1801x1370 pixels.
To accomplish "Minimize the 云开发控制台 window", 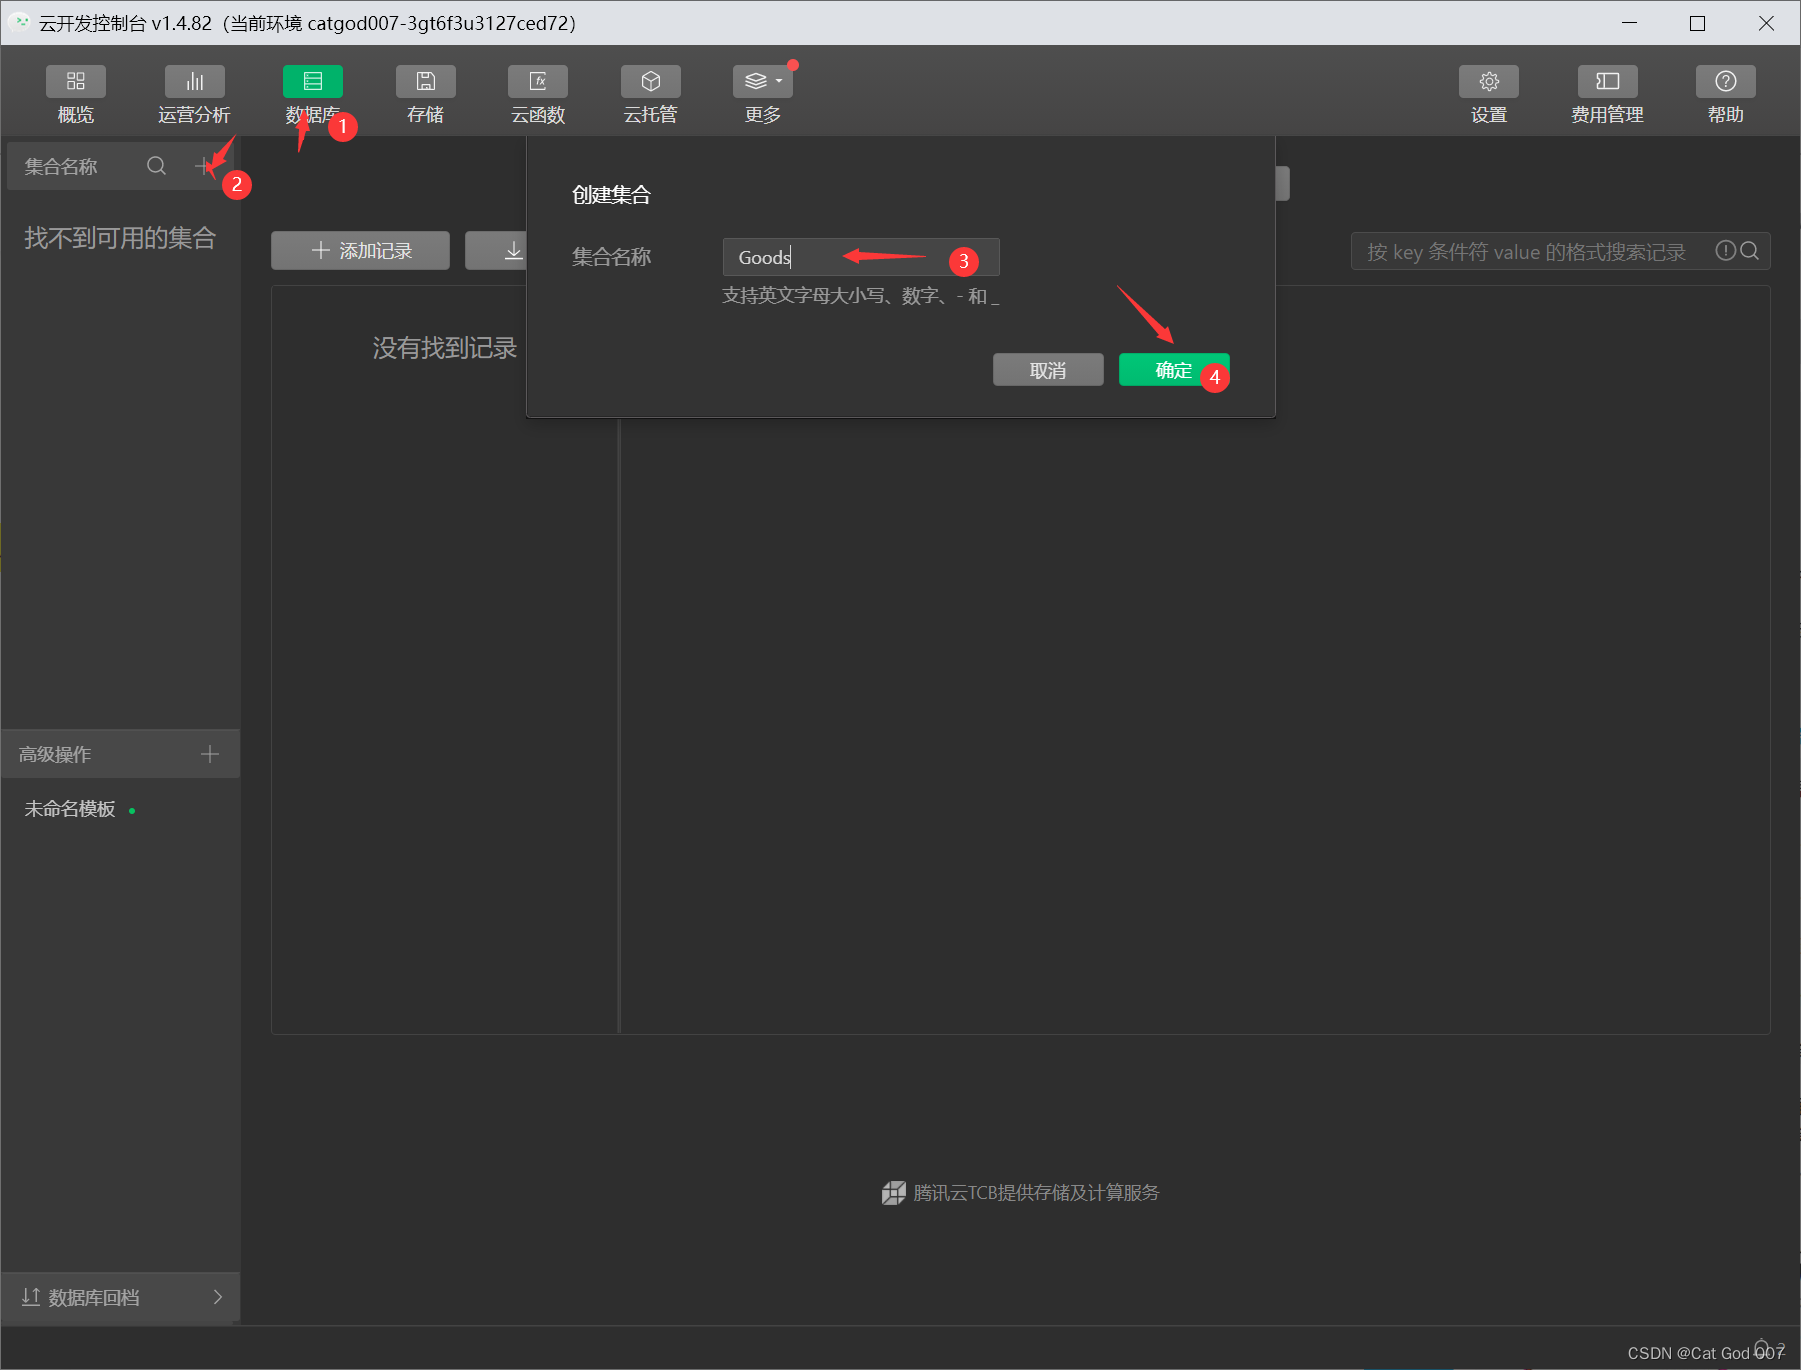I will [1630, 23].
